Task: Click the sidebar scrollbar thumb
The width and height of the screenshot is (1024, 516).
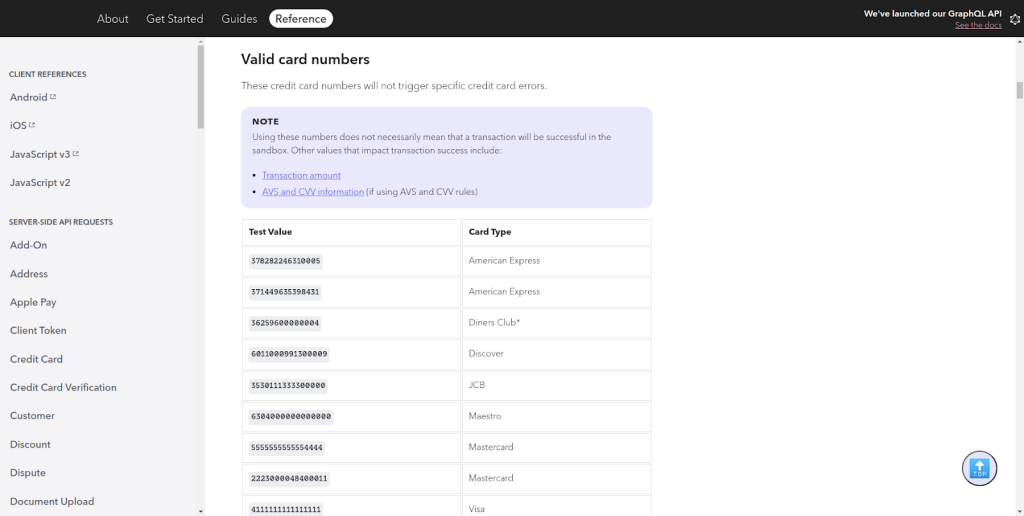Action: click(200, 85)
